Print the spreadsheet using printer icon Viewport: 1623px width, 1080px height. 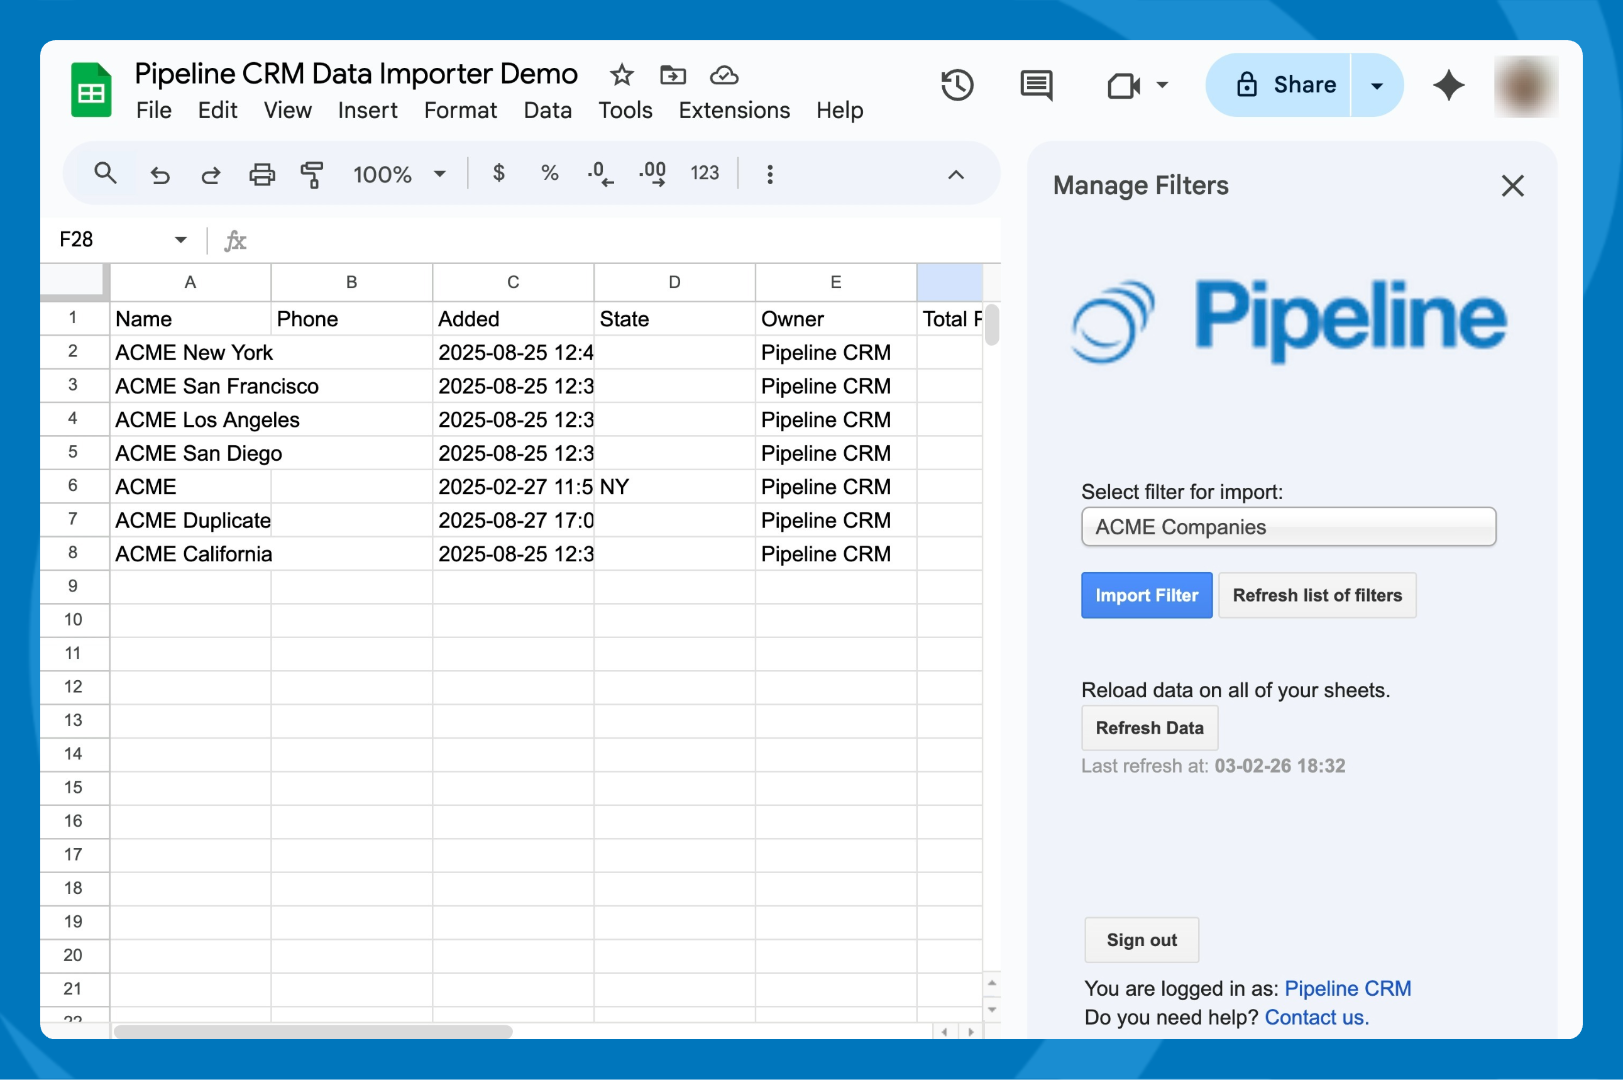coord(262,175)
